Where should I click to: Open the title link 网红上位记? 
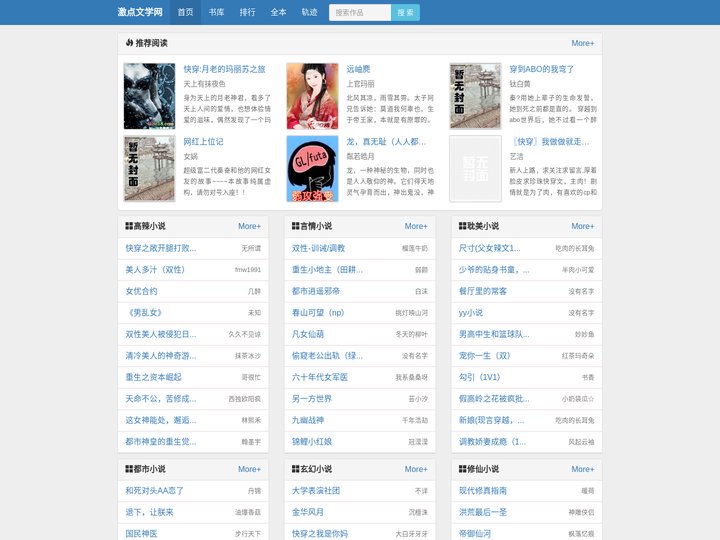click(x=203, y=142)
